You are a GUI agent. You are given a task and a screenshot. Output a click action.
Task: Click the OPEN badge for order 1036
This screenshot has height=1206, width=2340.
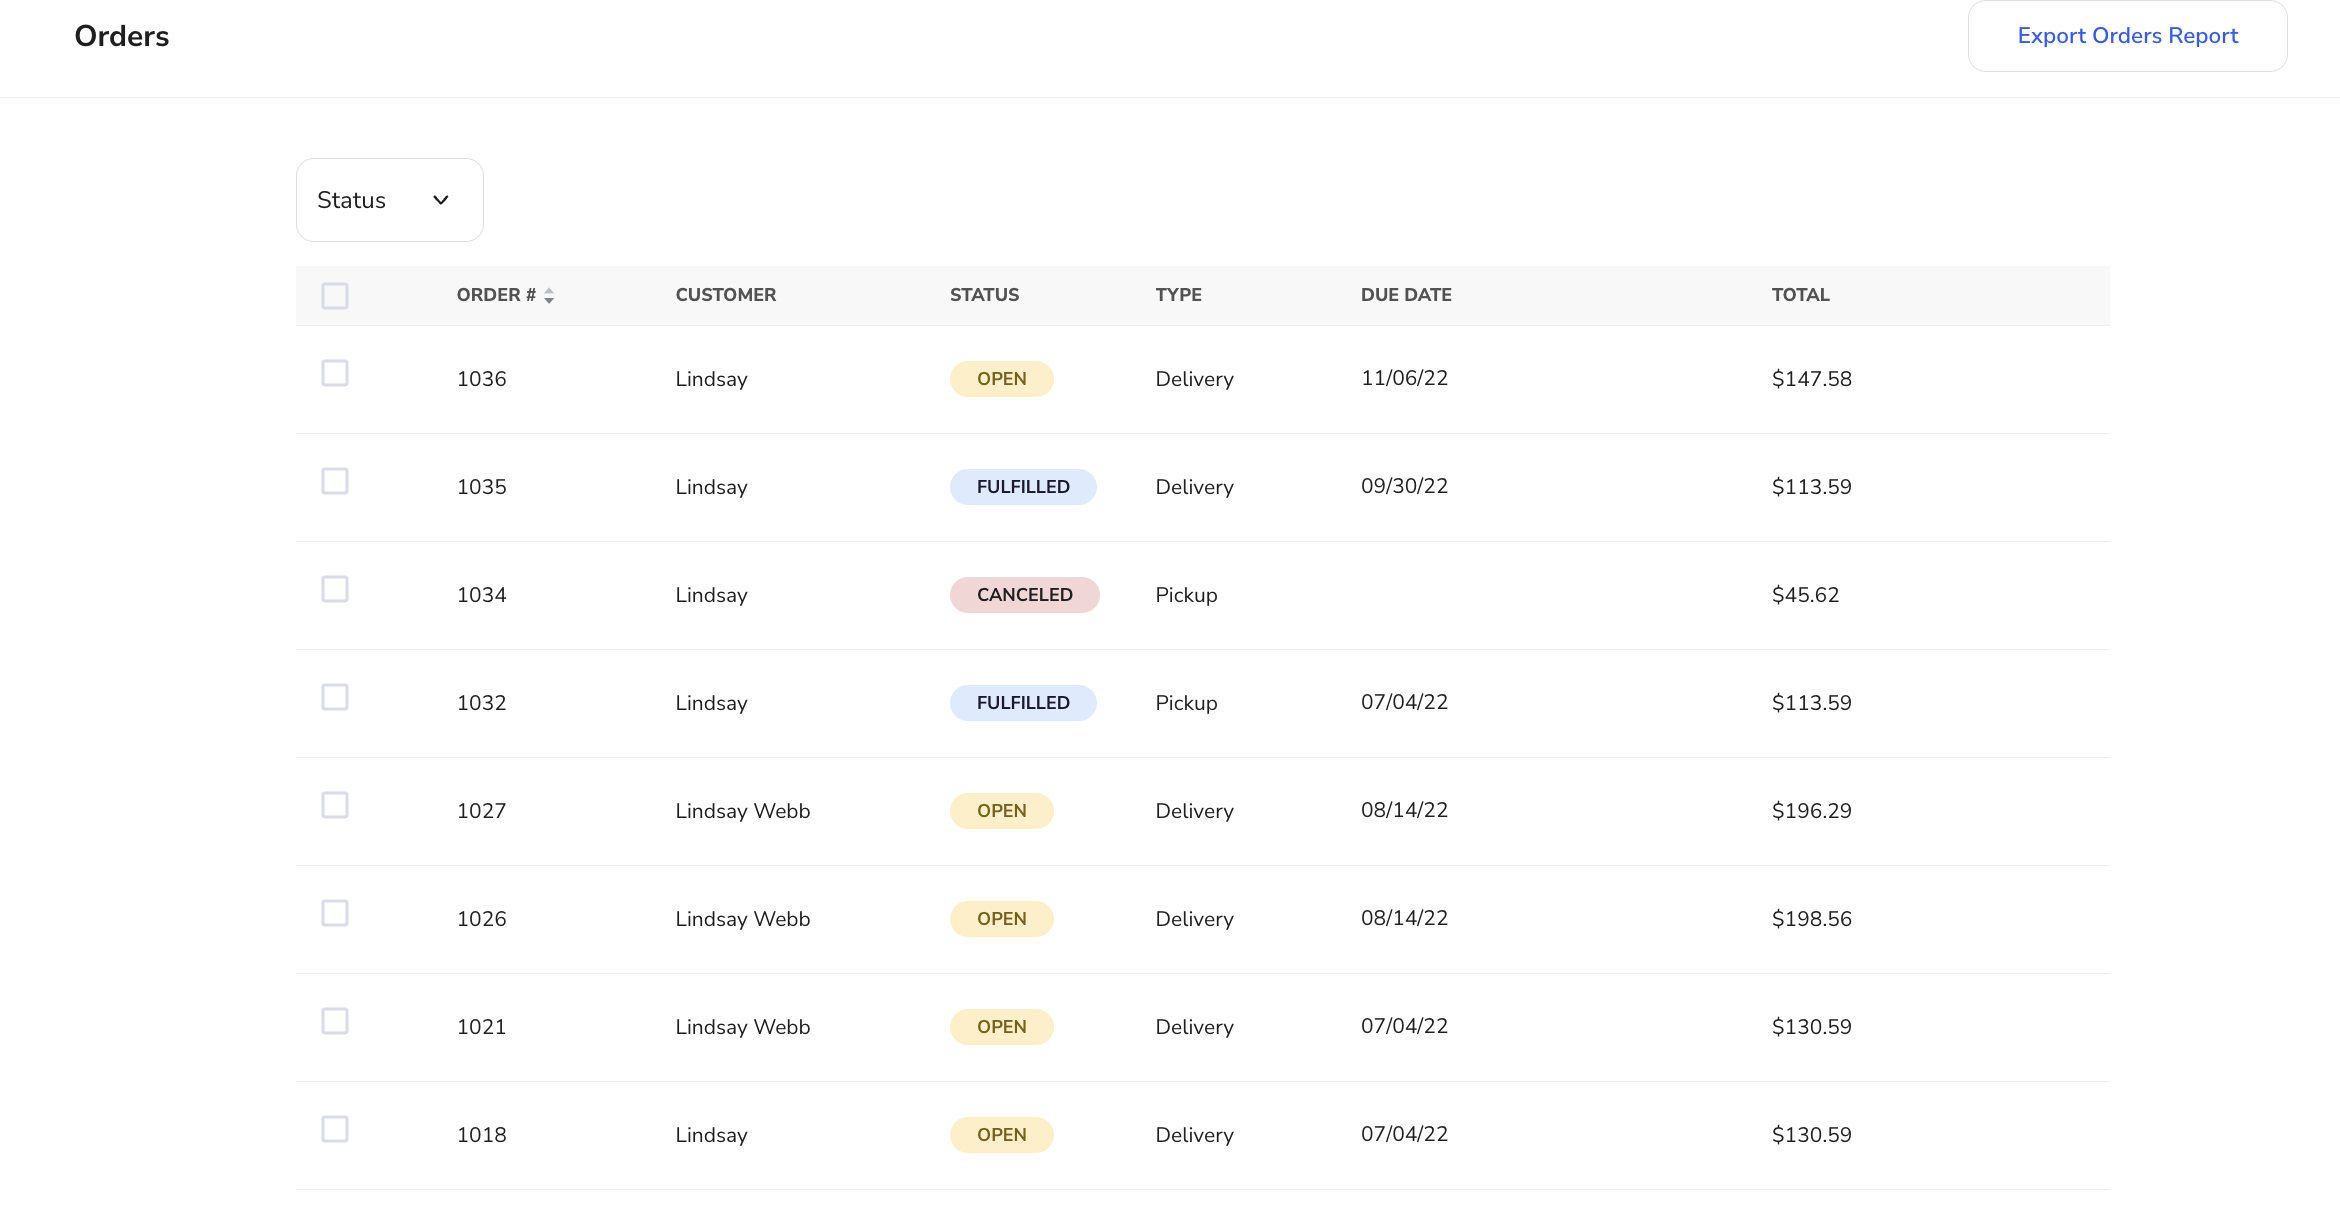pos(1001,379)
